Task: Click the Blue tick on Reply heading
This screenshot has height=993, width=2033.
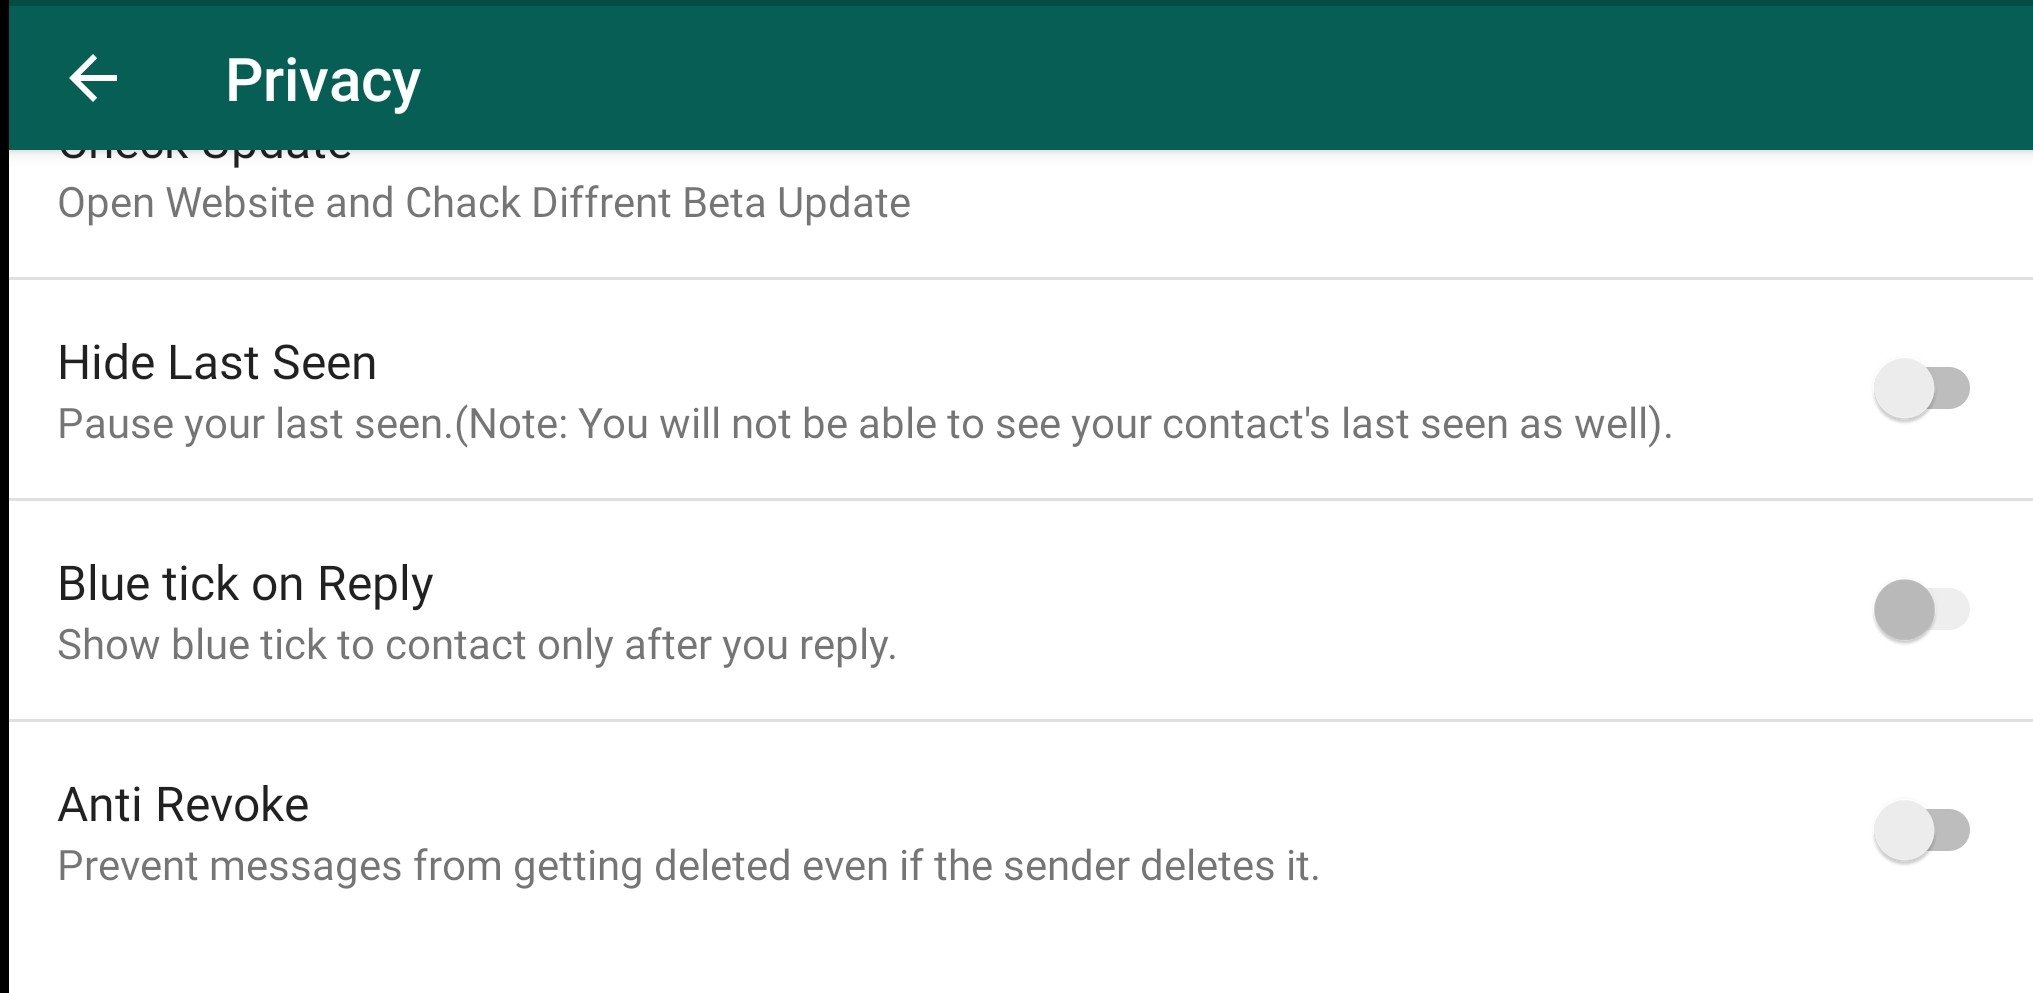Action: 245,583
